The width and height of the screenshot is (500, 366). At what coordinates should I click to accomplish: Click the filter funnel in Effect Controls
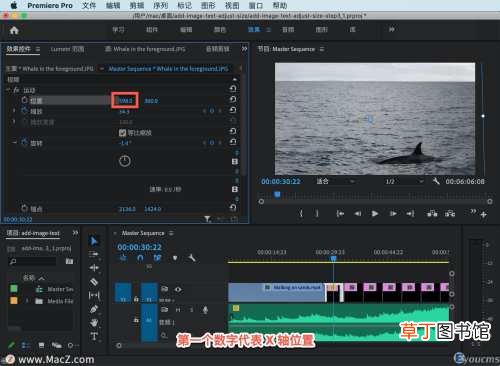click(x=207, y=219)
